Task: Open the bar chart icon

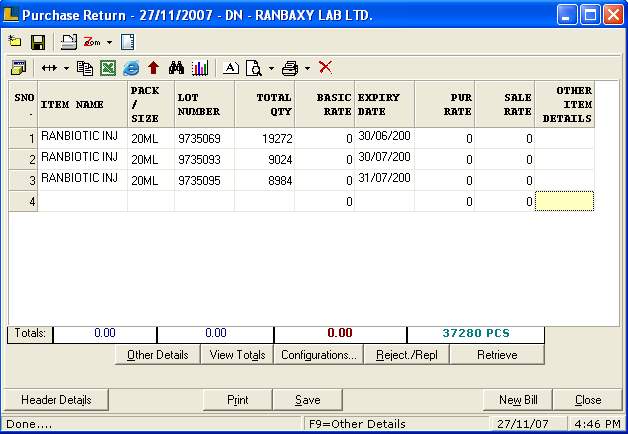Action: pos(200,68)
